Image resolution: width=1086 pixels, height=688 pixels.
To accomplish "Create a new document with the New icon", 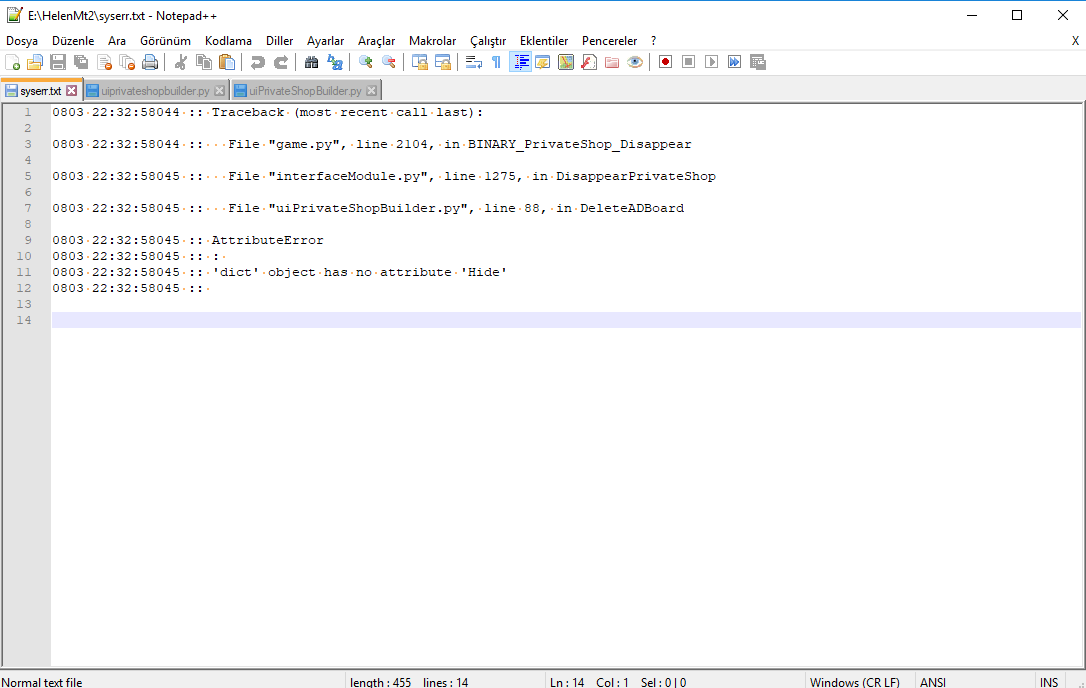I will tap(12, 62).
